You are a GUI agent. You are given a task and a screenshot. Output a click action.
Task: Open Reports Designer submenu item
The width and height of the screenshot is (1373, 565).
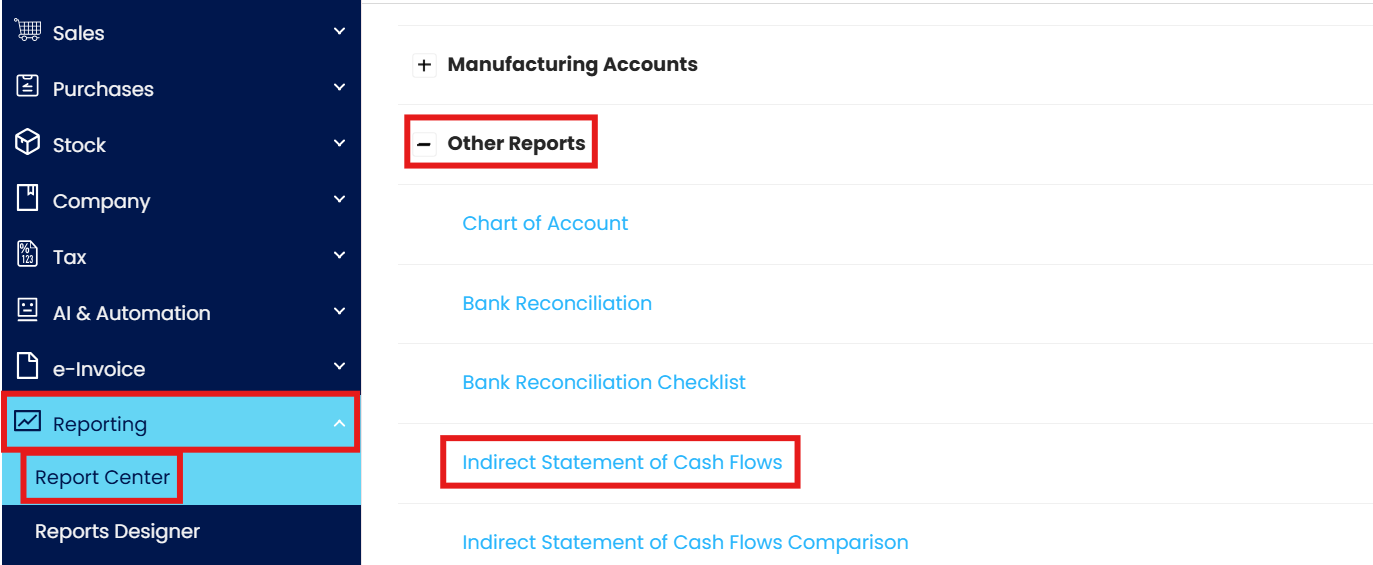point(117,532)
